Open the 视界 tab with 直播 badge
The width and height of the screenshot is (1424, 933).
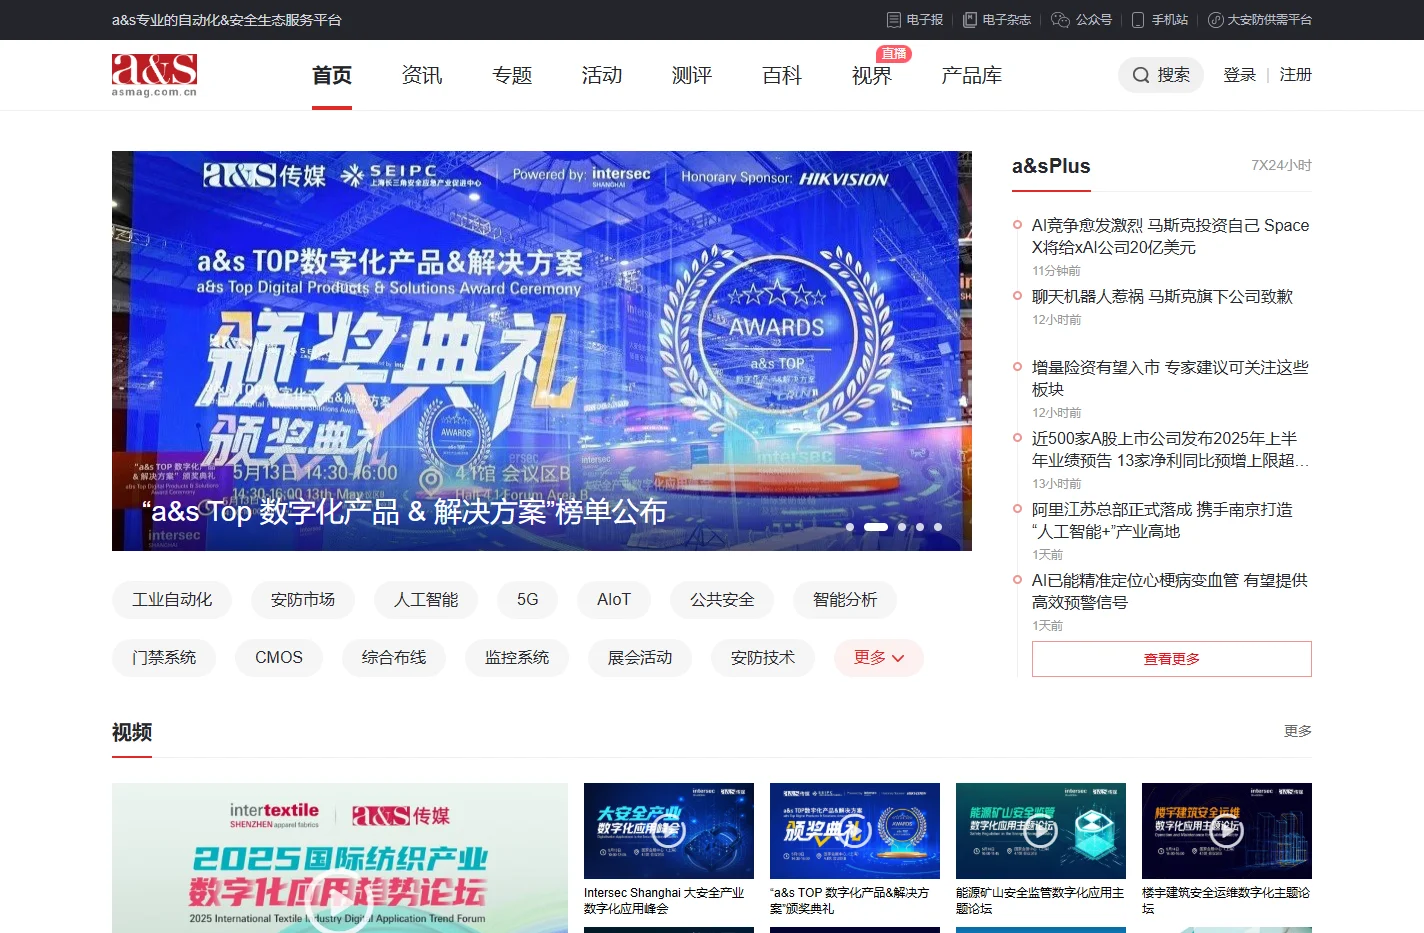[x=872, y=75]
